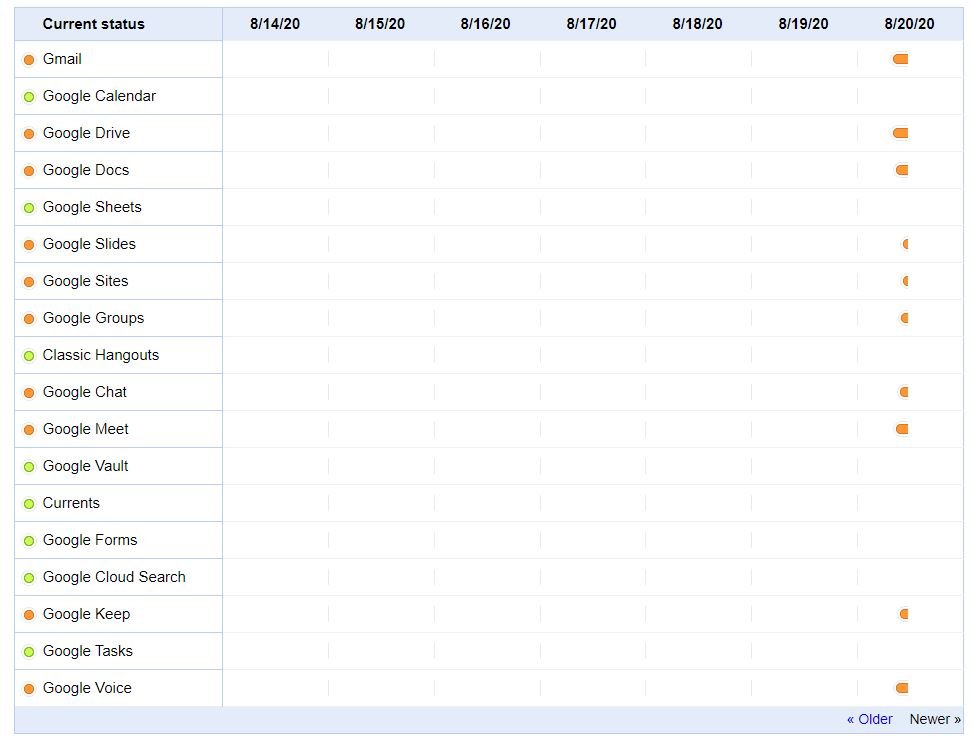Viewport: 973px width, 743px height.
Task: Click the orange status dot beside Google Keep
Action: click(x=29, y=615)
